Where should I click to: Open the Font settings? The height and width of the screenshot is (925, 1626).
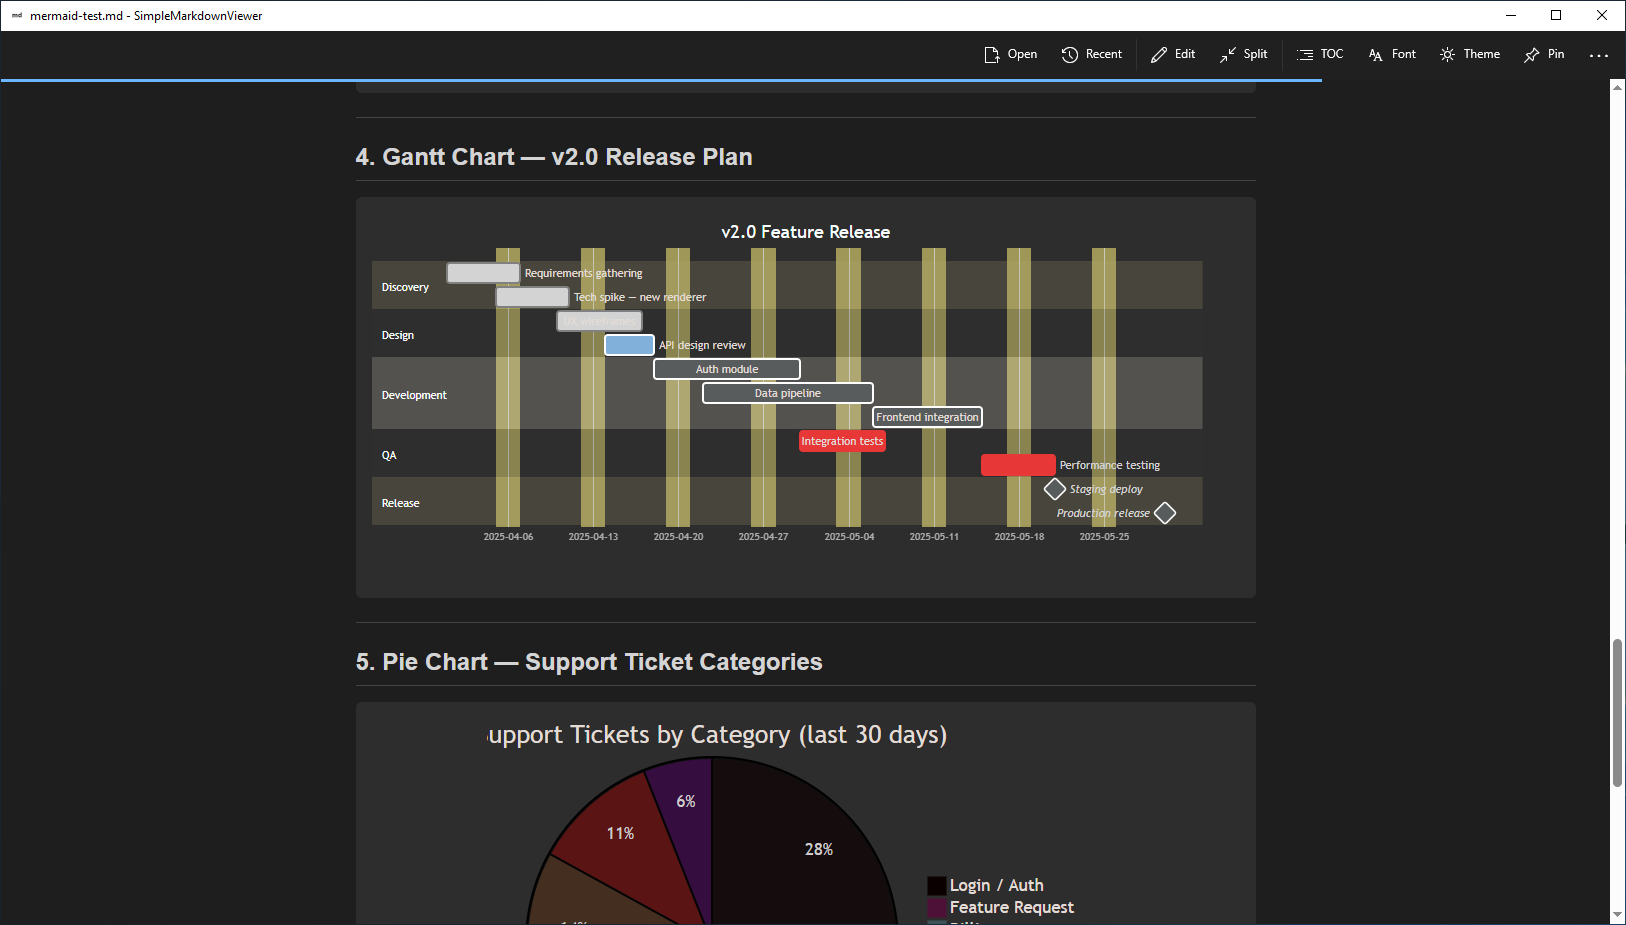(1392, 55)
